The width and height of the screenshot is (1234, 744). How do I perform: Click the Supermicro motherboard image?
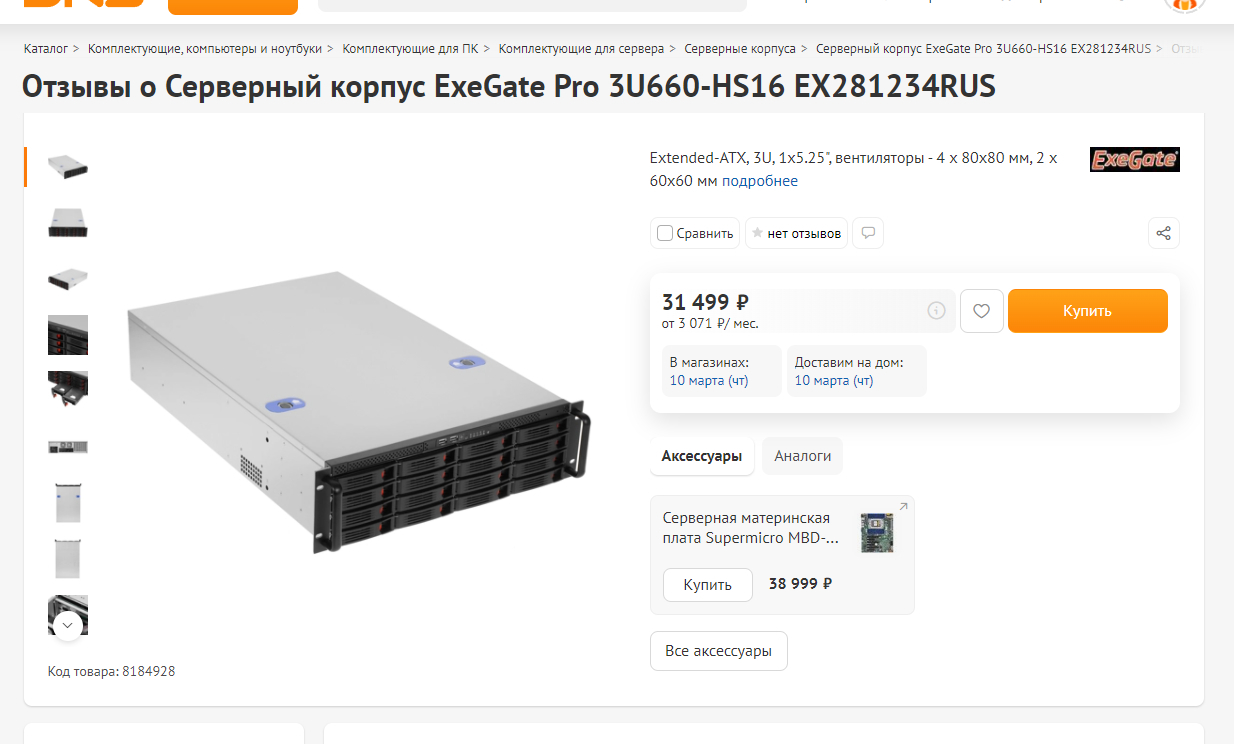click(877, 533)
